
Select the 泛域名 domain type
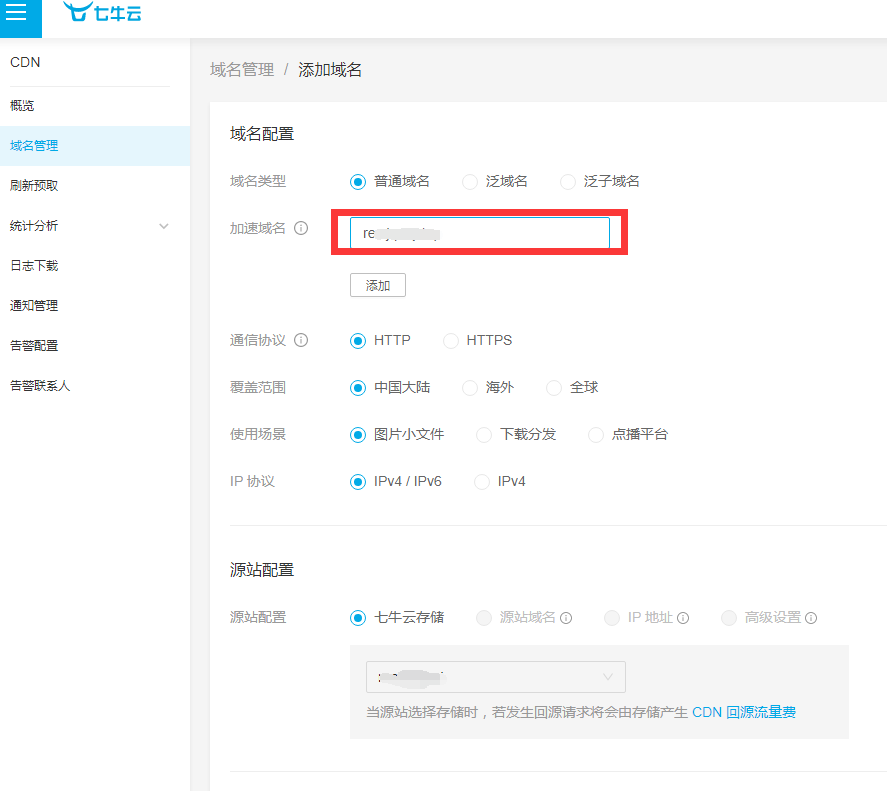[x=470, y=182]
